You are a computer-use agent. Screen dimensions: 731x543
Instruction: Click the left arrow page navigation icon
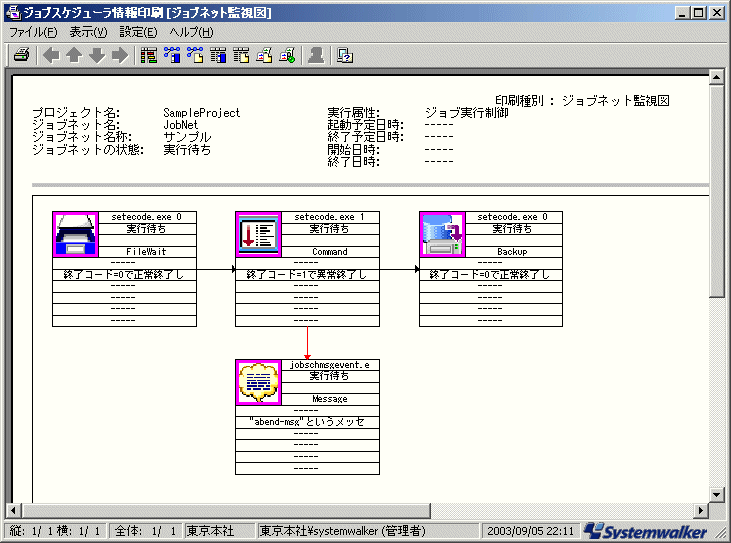pos(51,55)
